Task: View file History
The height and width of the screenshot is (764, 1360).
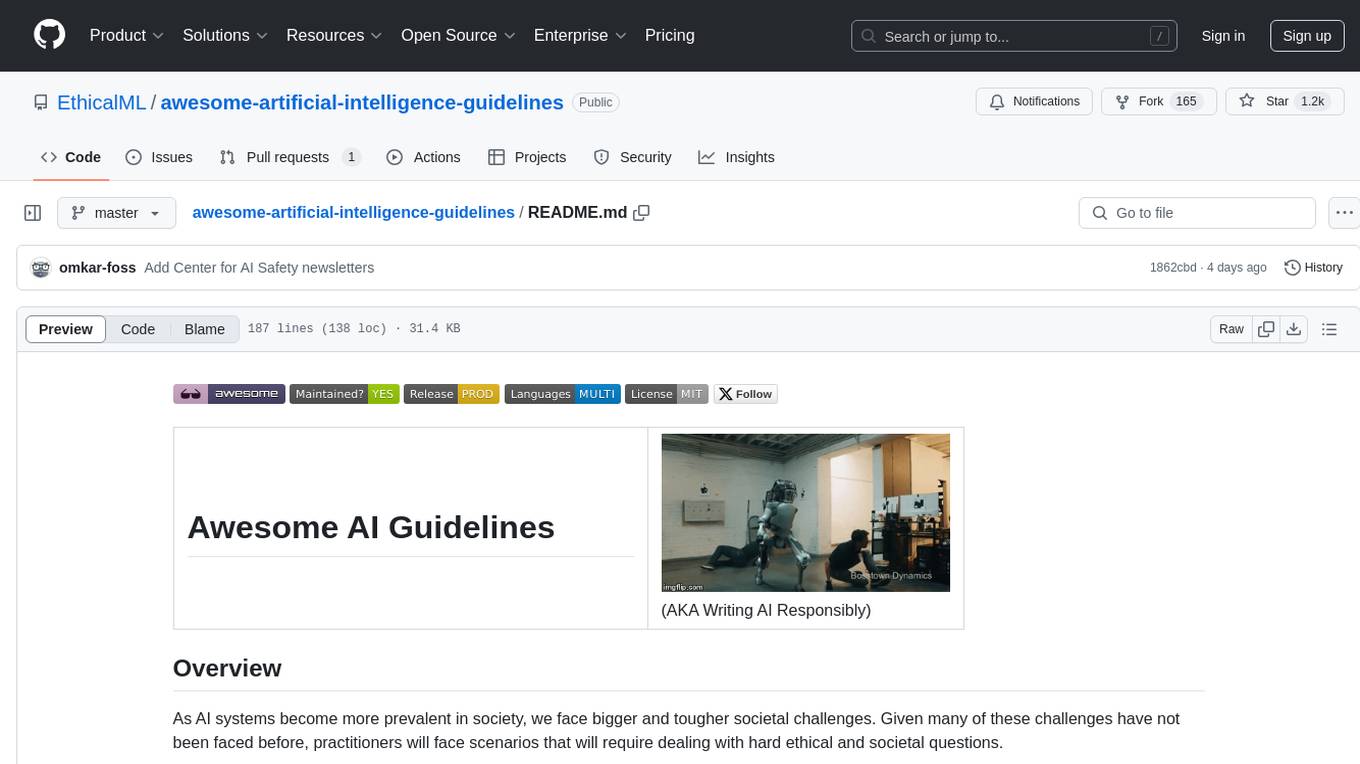Action: 1313,268
